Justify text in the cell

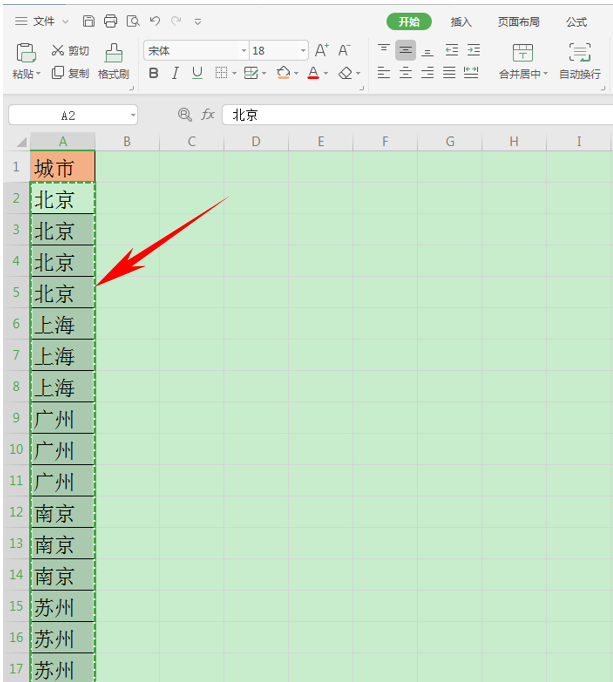coord(449,73)
